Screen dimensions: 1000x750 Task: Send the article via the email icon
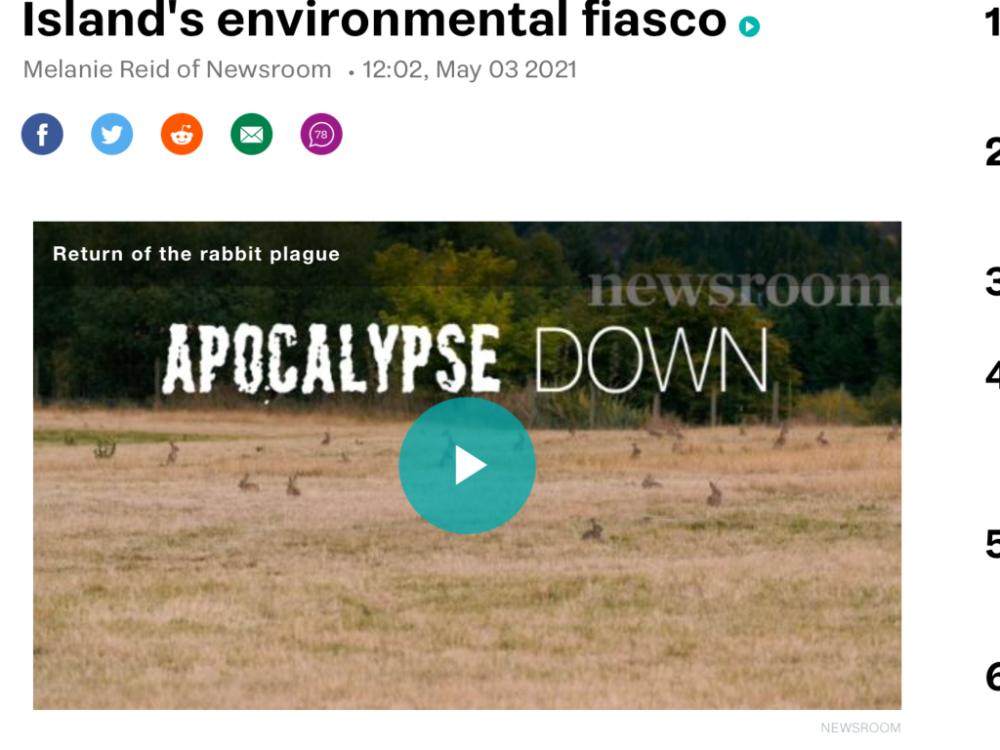coord(251,134)
